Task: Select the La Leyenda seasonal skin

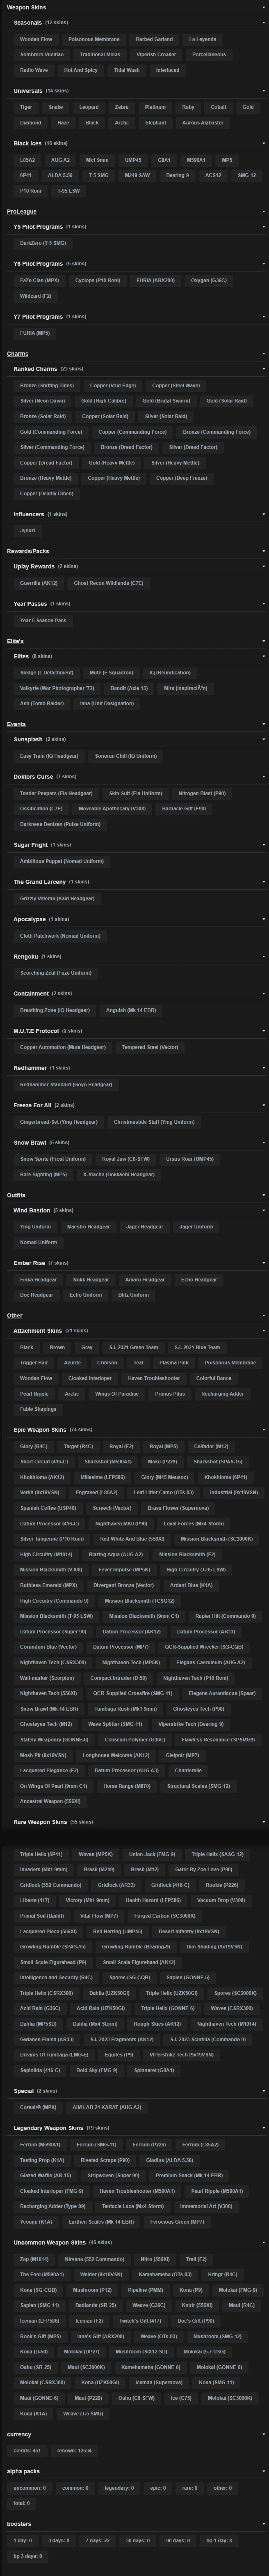Action: 203,39
